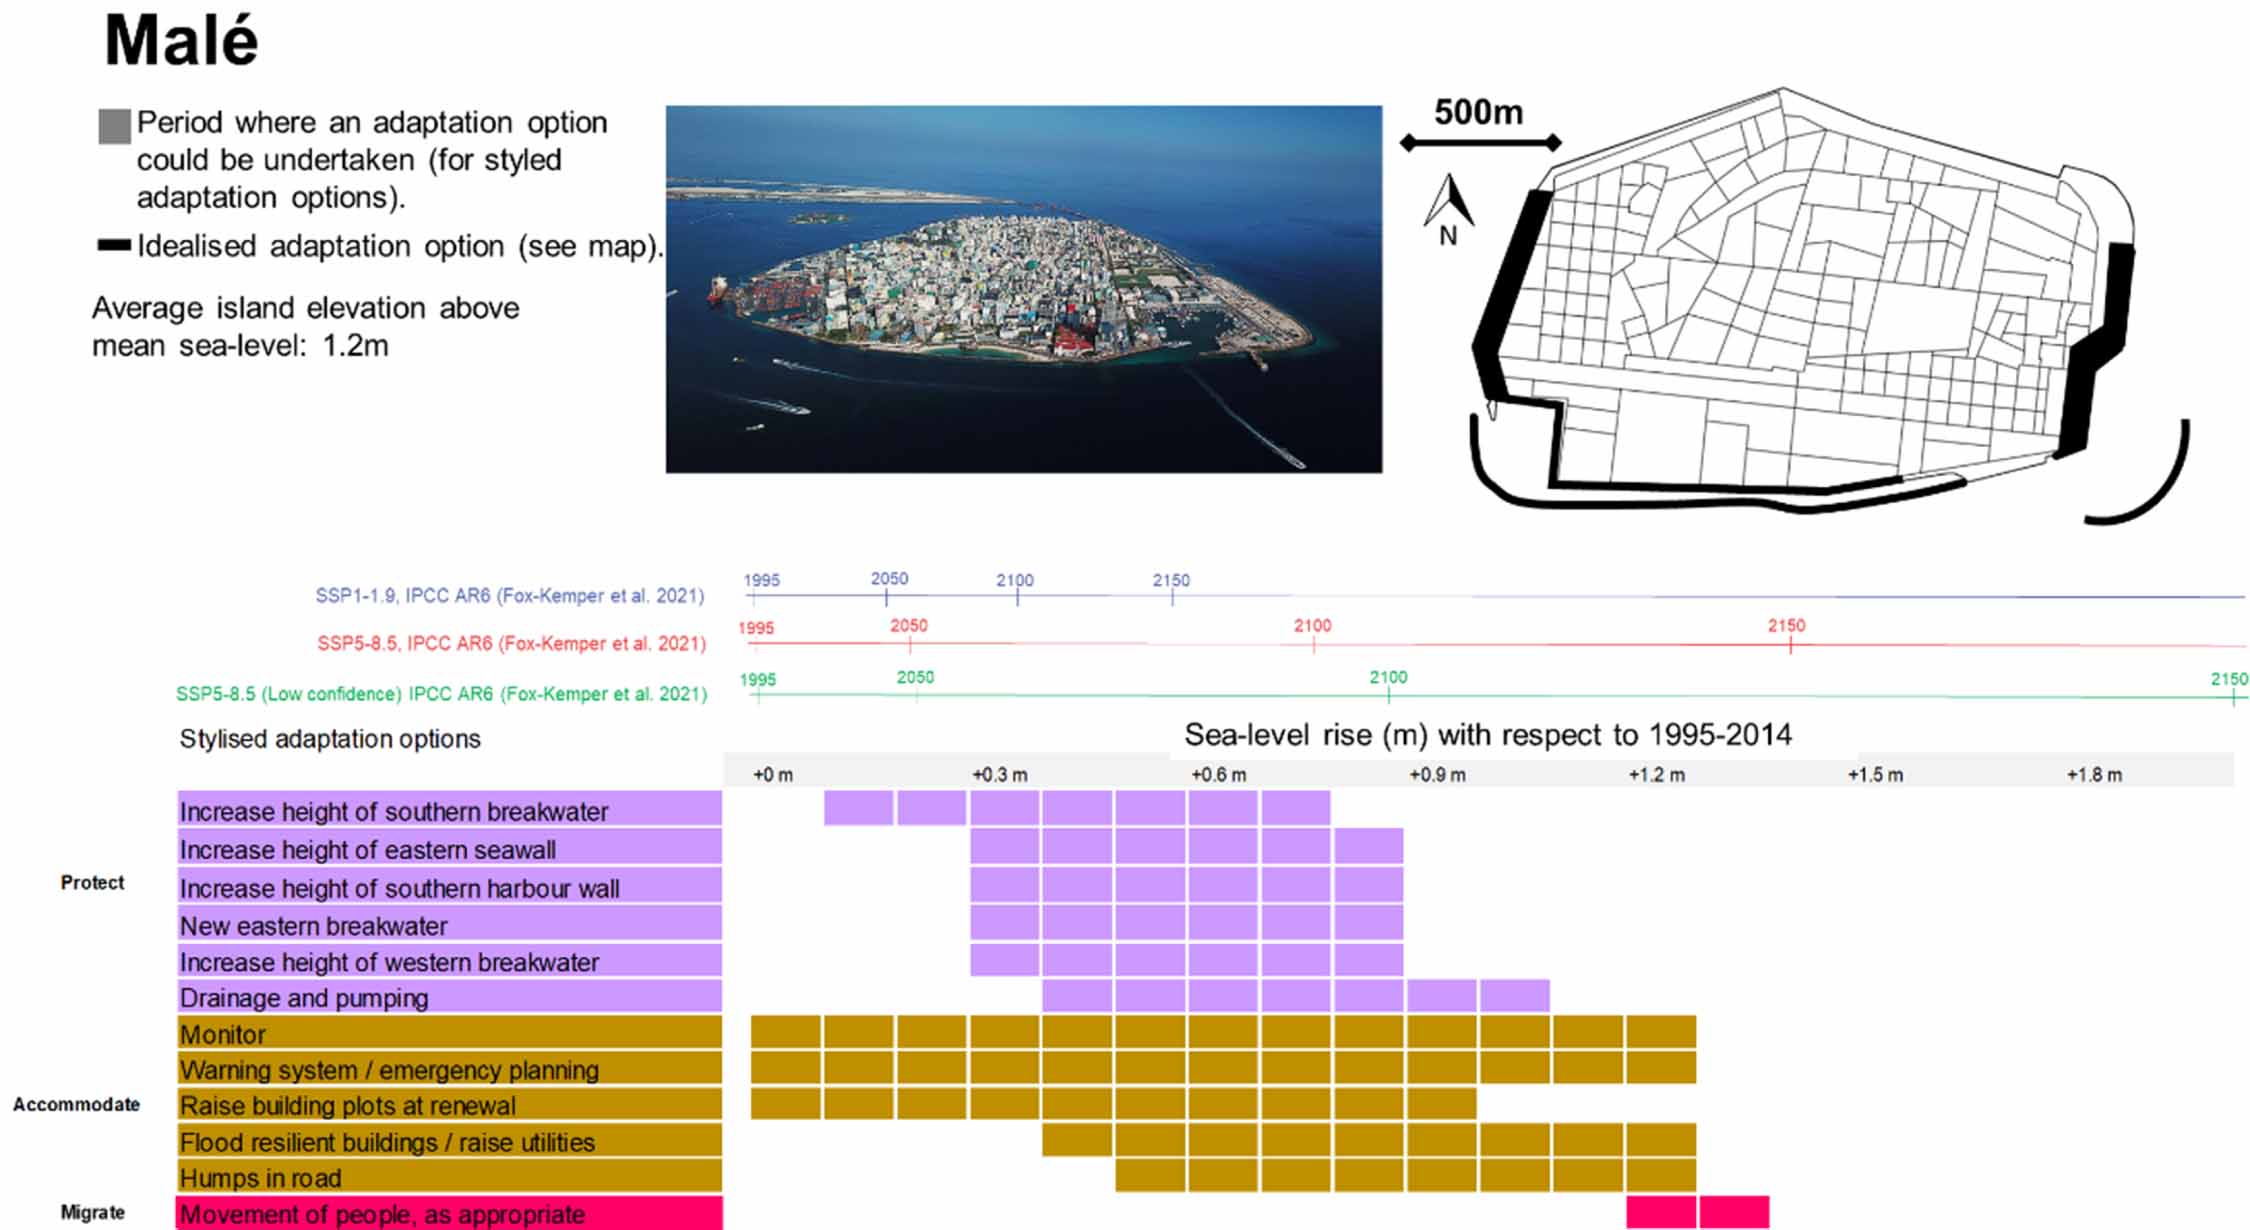2250x1230 pixels.
Task: Click the '500m' scale bar label
Action: coord(1478,112)
